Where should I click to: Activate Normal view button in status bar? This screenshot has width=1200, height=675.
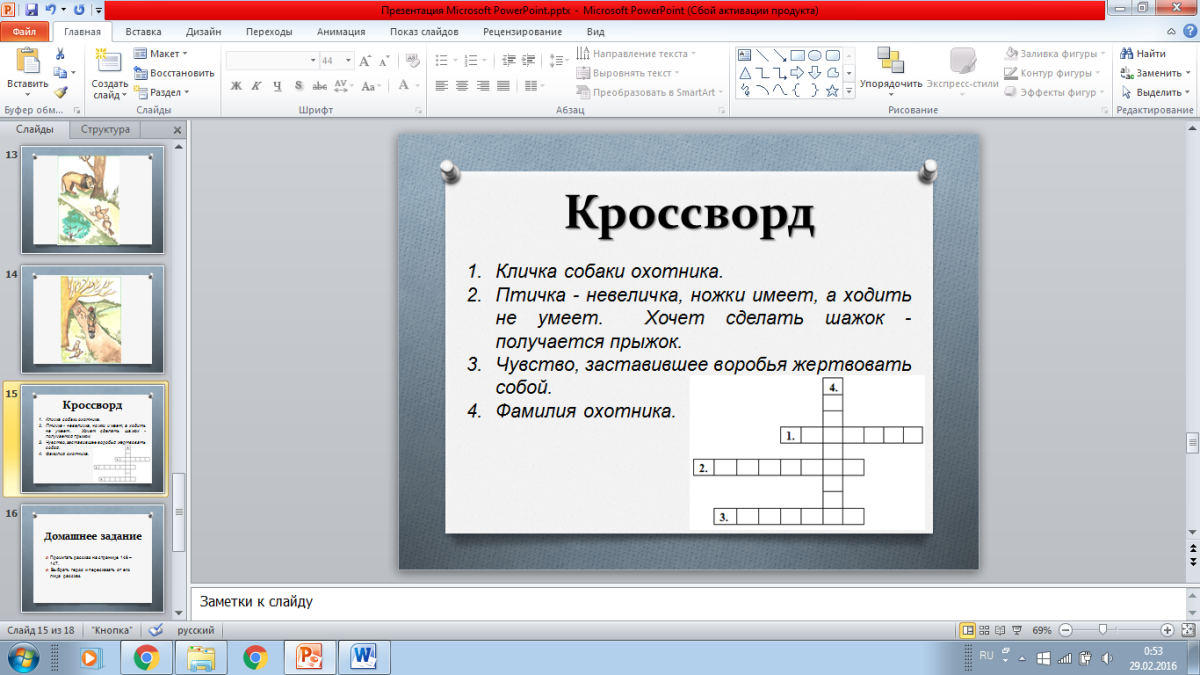[967, 631]
